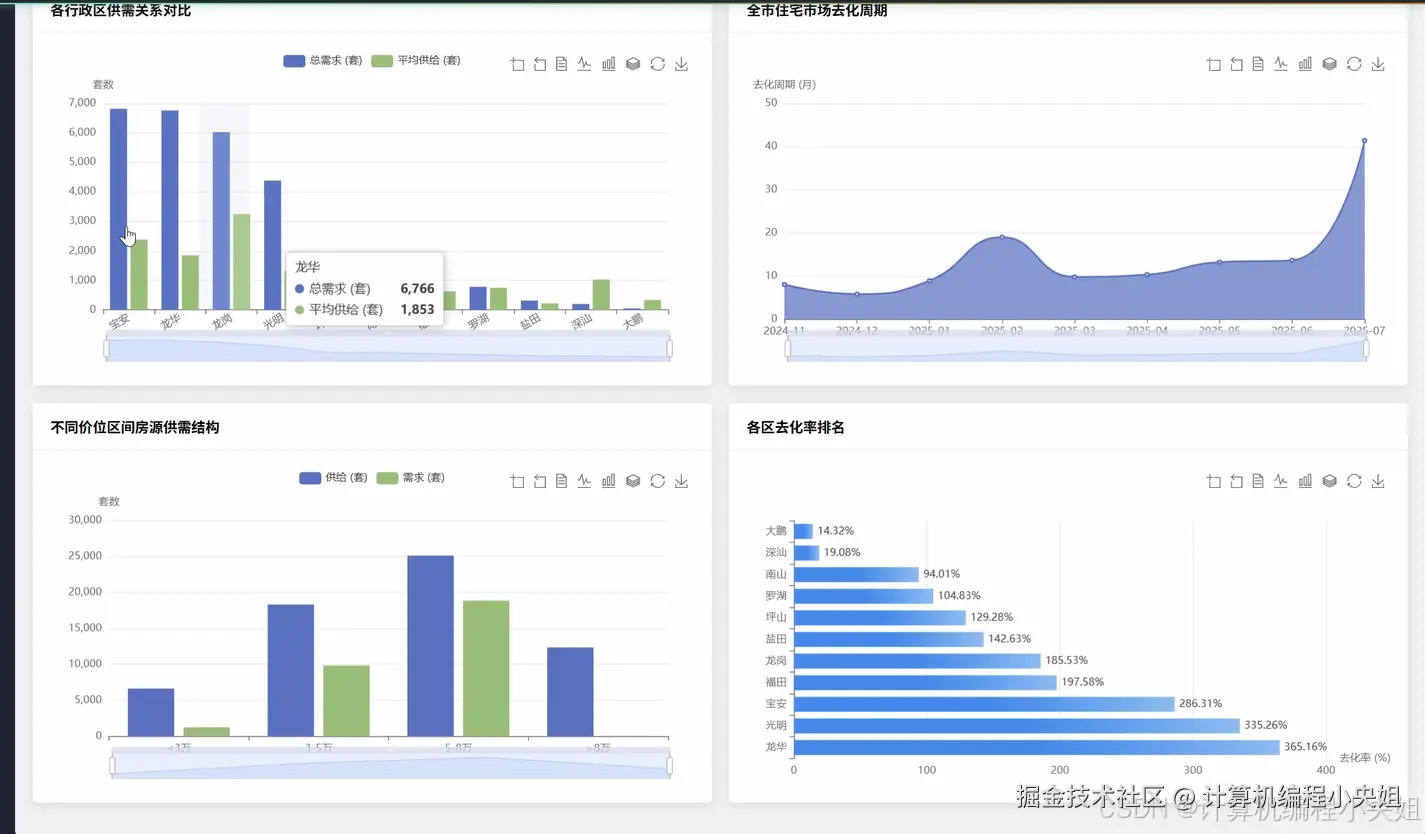Click the 不同价位区间房源供需结构 panel title
Screen dimensions: 1425x834
tap(135, 427)
